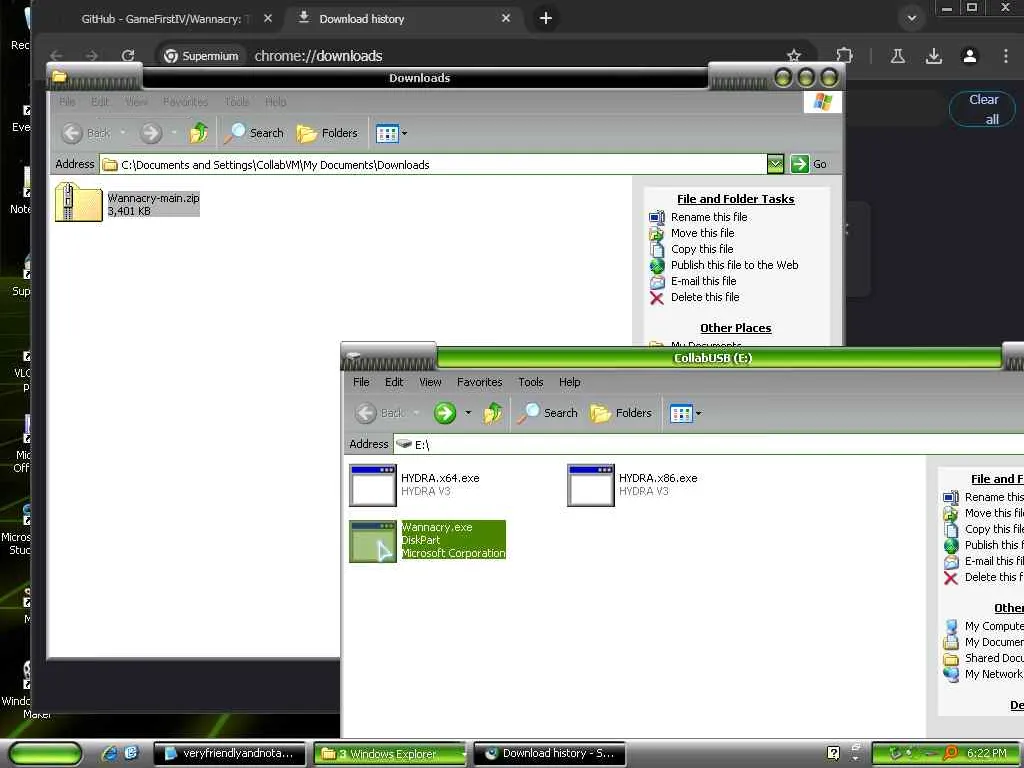Open Favorites menu in CollabUSB window

tap(479, 382)
